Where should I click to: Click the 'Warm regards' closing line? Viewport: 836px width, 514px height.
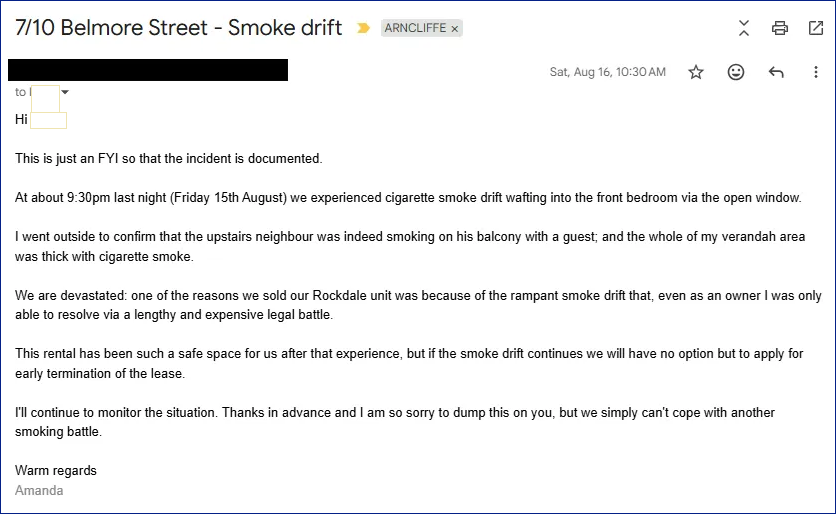click(56, 470)
